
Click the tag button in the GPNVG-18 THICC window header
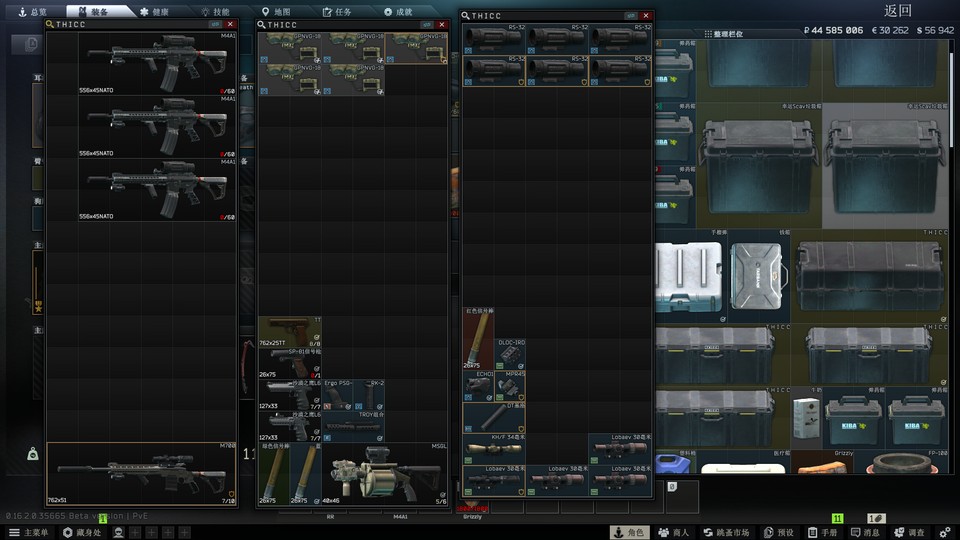[427, 25]
